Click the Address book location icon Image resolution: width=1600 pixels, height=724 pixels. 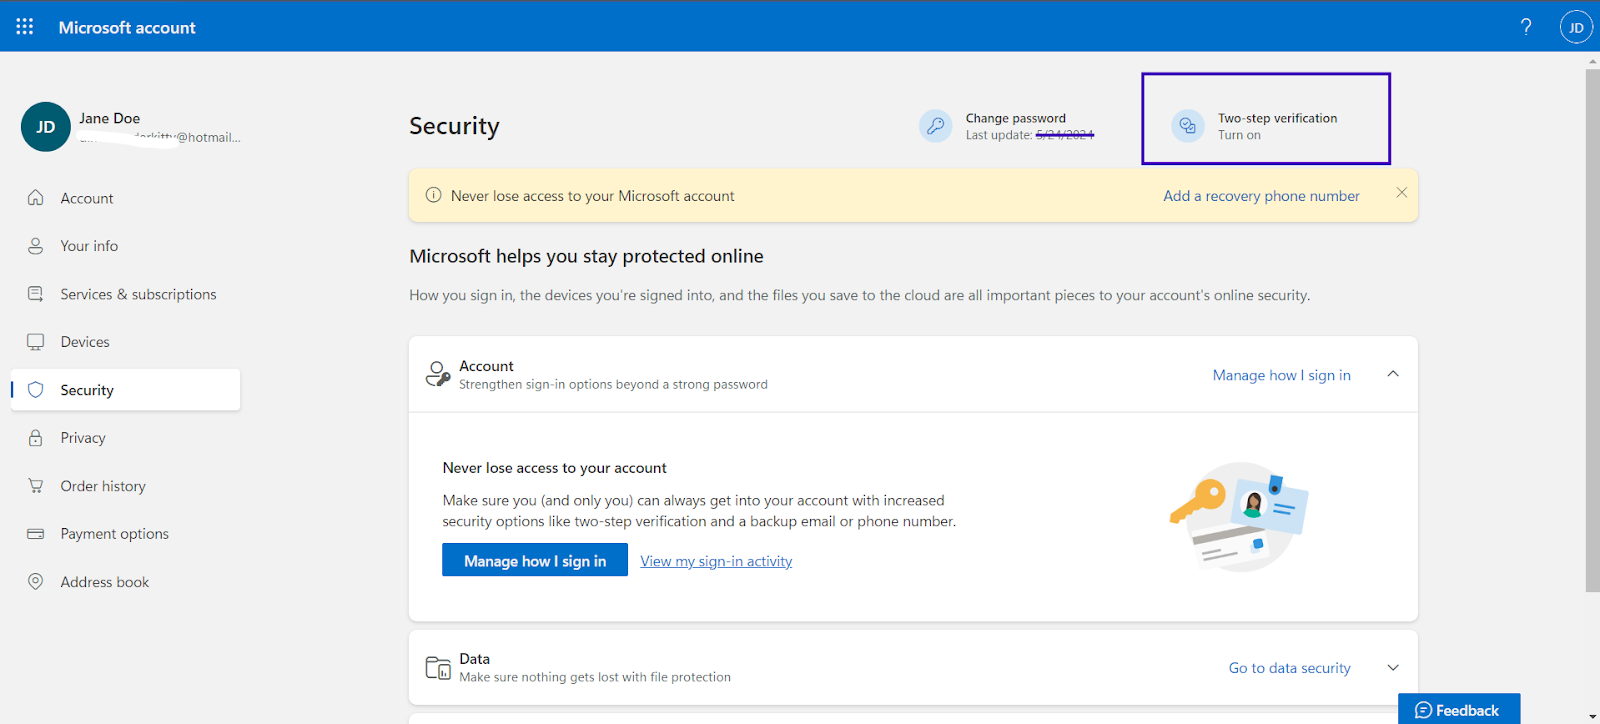tap(36, 582)
